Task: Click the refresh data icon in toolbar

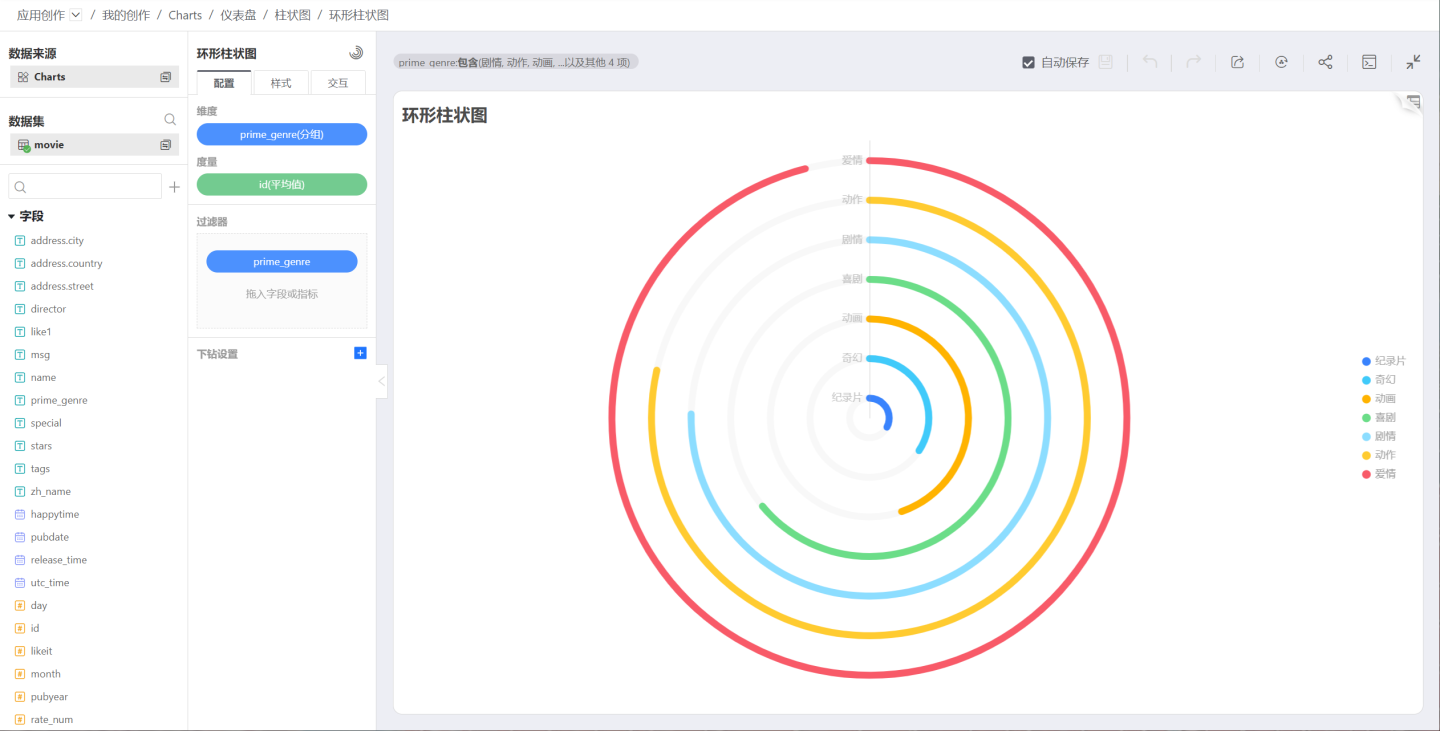Action: (1281, 62)
